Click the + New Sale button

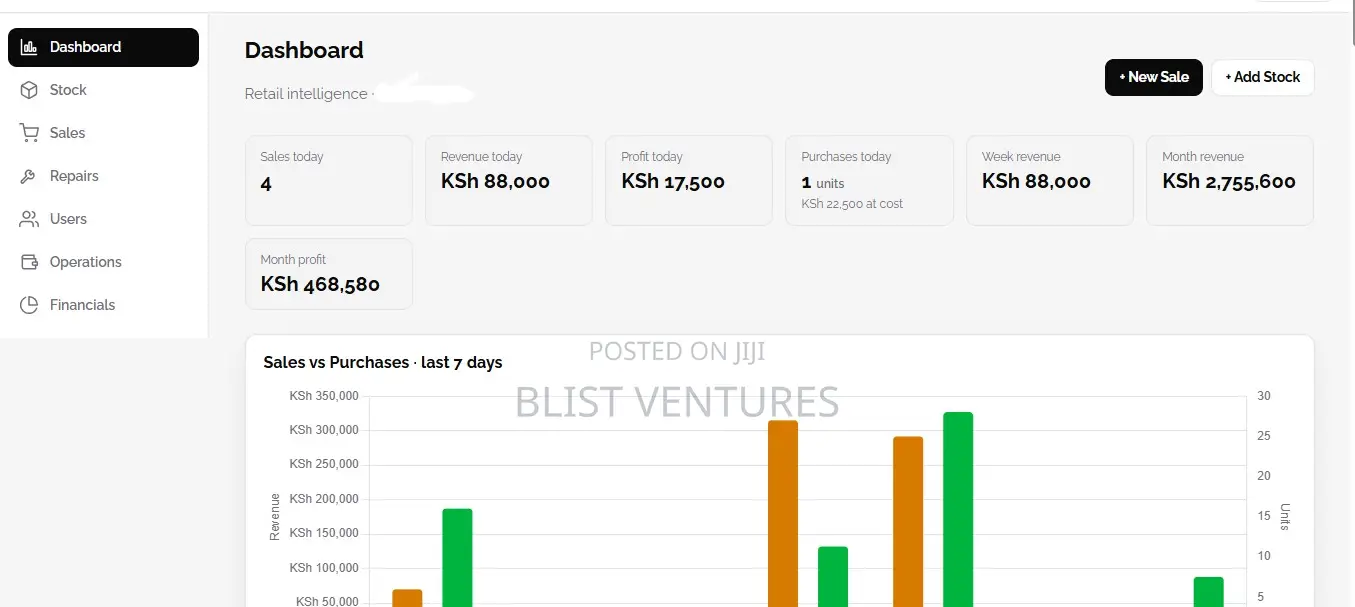click(x=1154, y=77)
